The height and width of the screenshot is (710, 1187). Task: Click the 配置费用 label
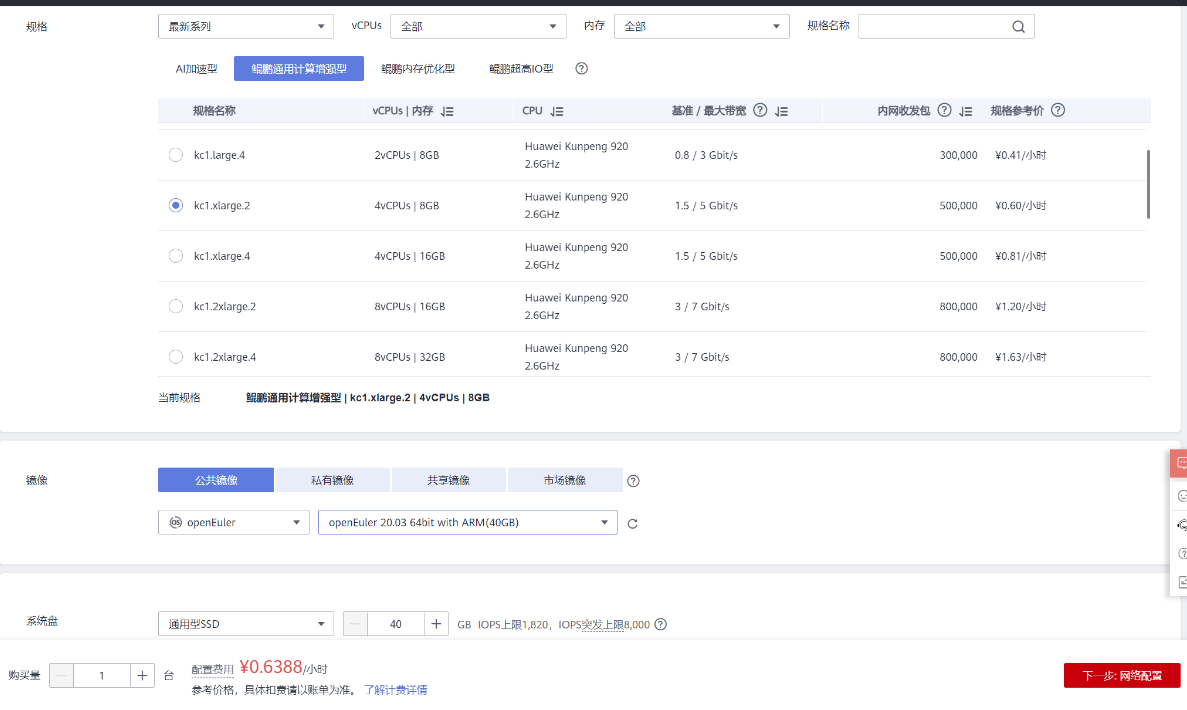tap(213, 669)
